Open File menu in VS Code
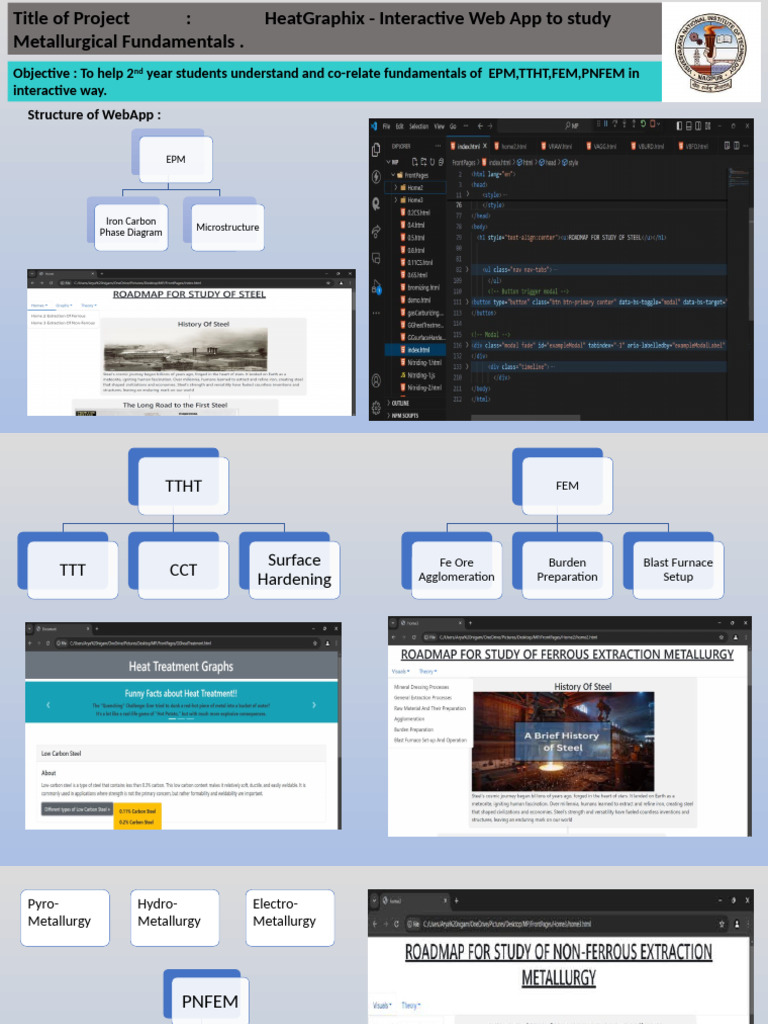The height and width of the screenshot is (1024, 768). [386, 126]
